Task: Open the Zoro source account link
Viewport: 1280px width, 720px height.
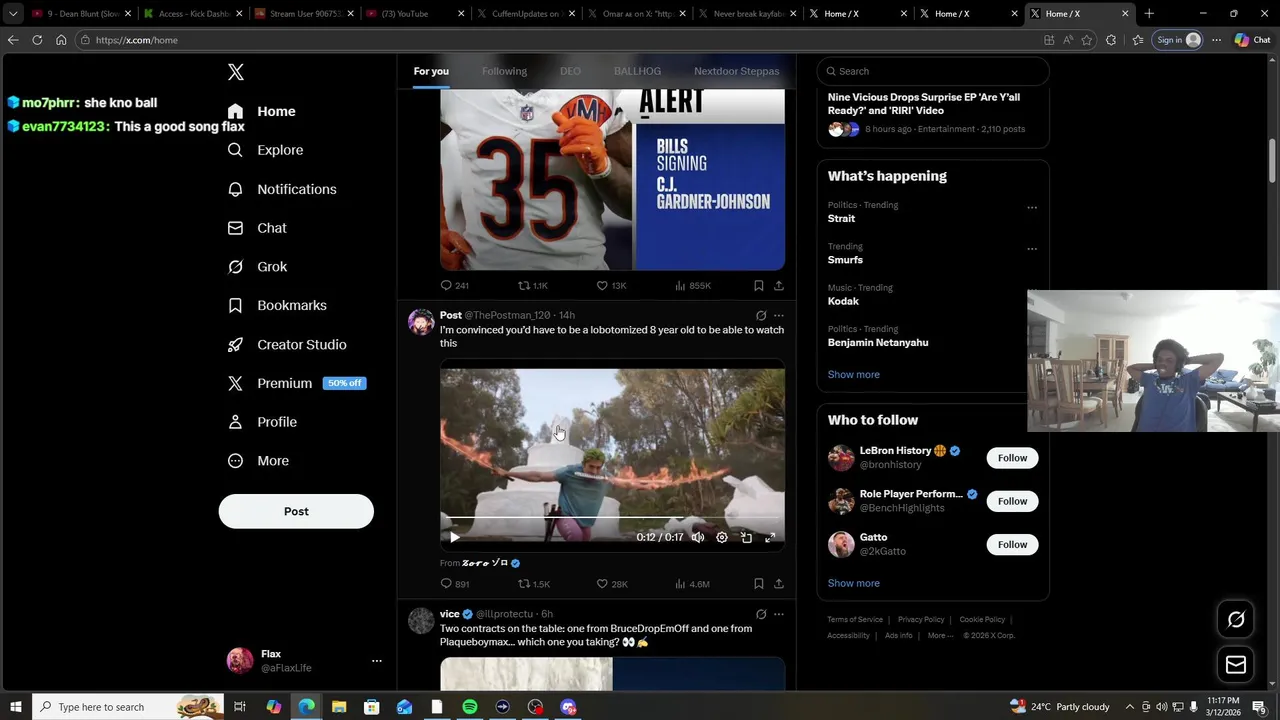Action: coord(490,564)
